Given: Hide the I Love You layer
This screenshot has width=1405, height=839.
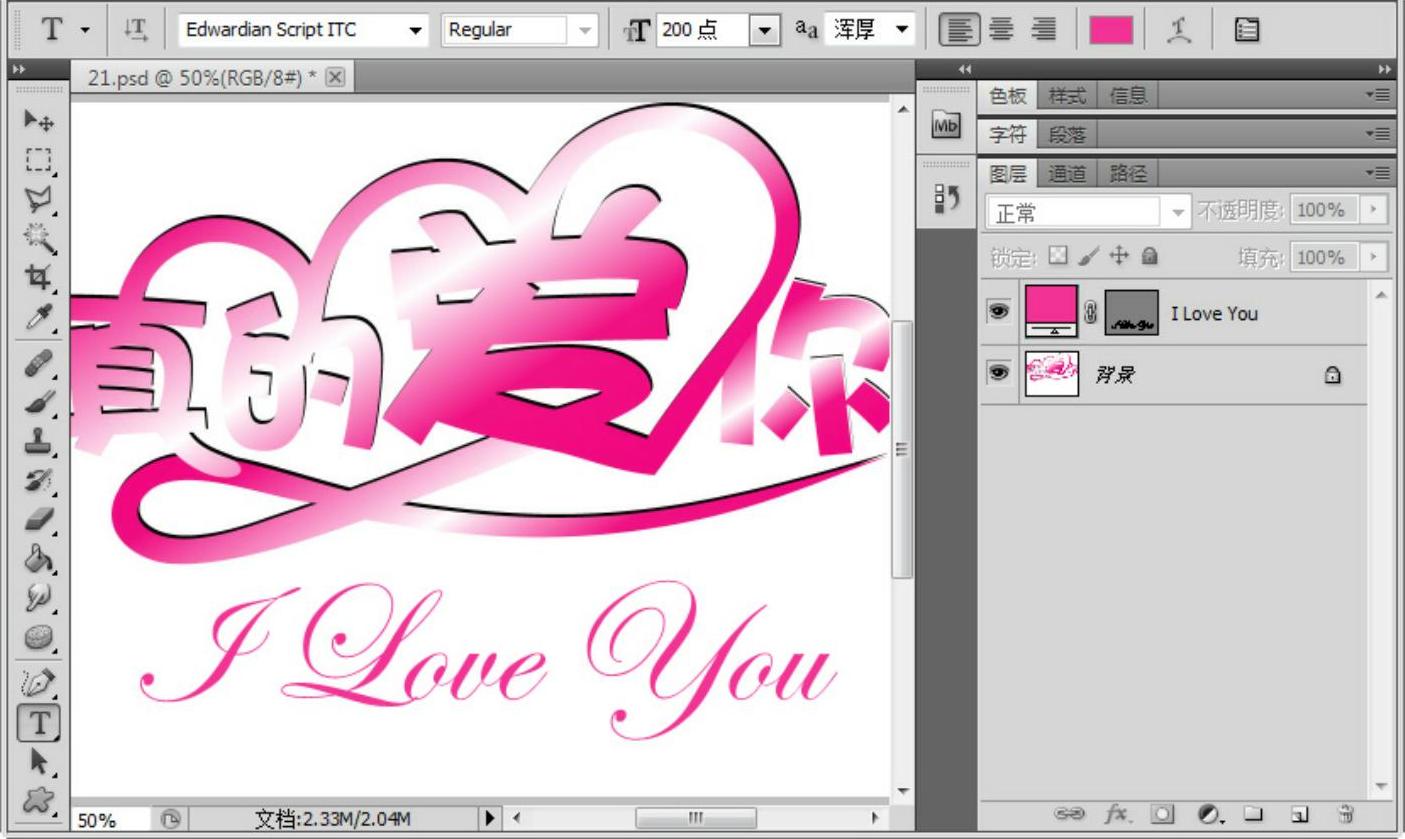Looking at the screenshot, I should pyautogui.click(x=998, y=312).
